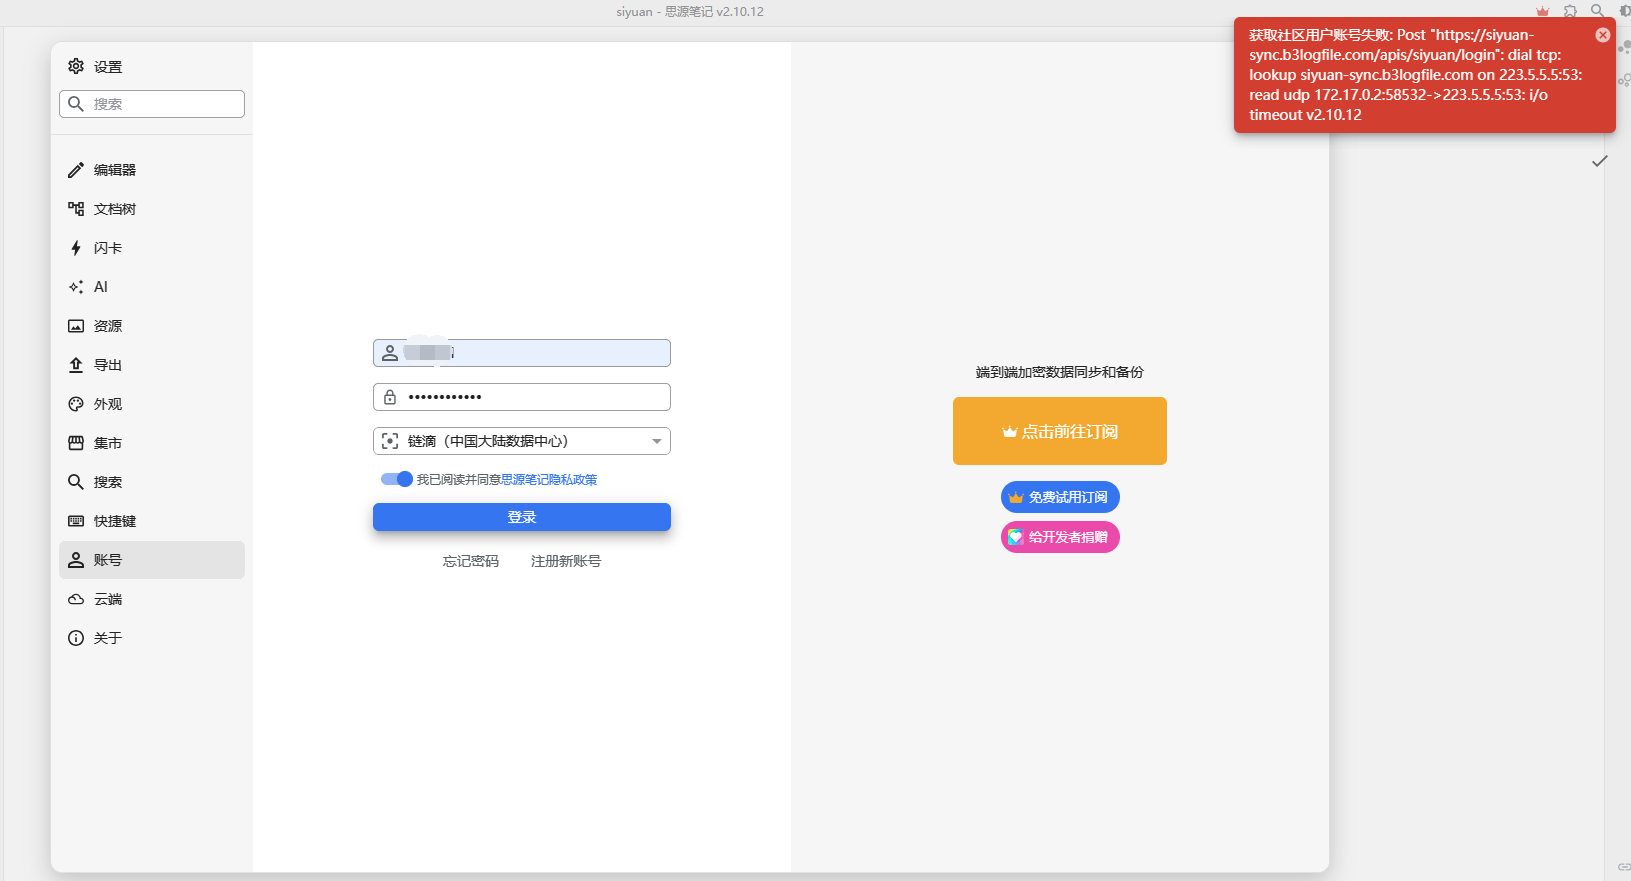Open the plugins puzzle-piece icon in the title bar
Screen dimensions: 1631x881
tap(1570, 11)
